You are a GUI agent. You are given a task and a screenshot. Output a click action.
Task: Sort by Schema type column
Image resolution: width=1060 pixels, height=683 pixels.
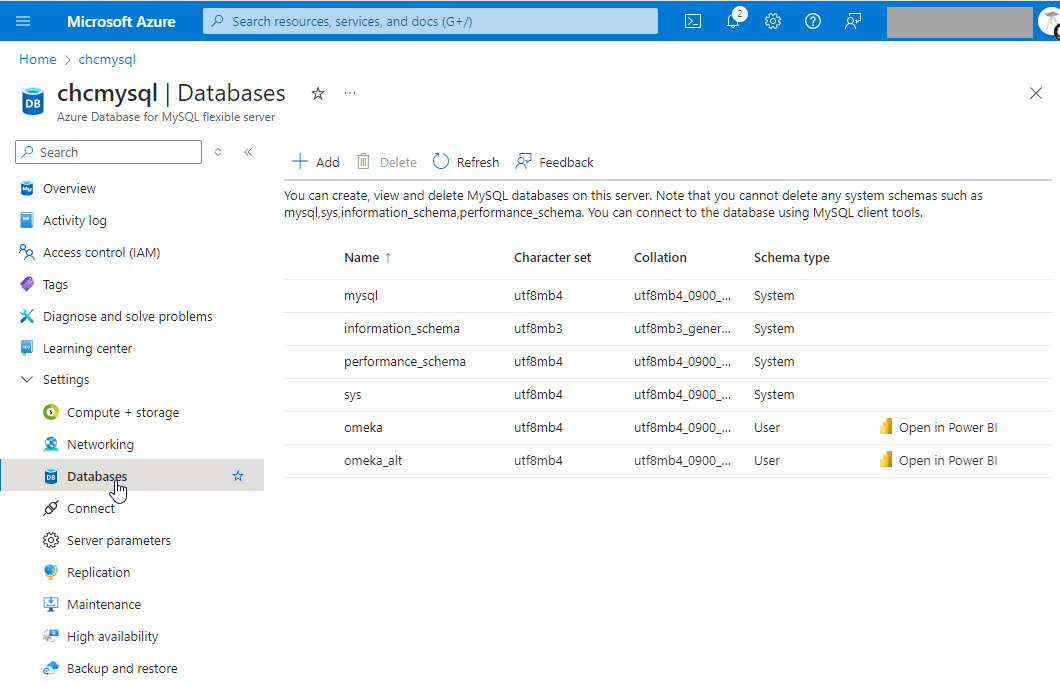tap(792, 258)
